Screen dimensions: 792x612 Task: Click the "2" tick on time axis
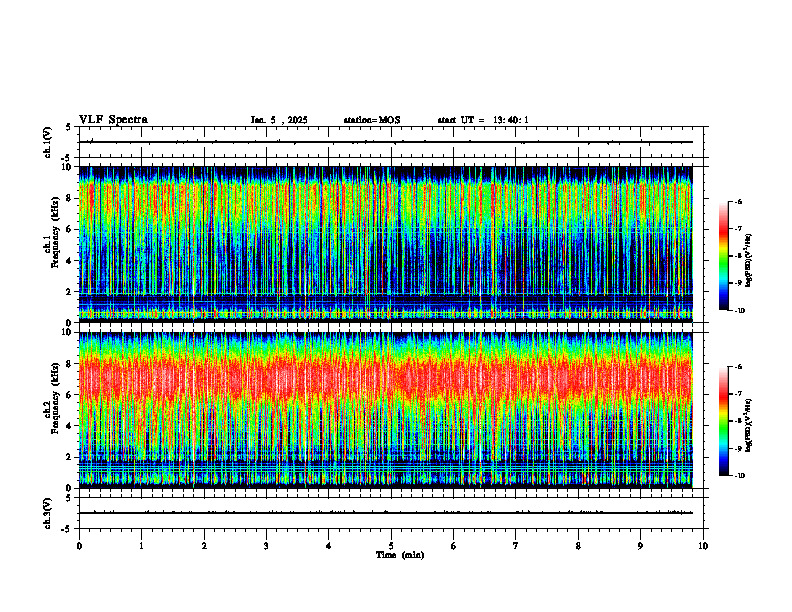pos(204,546)
